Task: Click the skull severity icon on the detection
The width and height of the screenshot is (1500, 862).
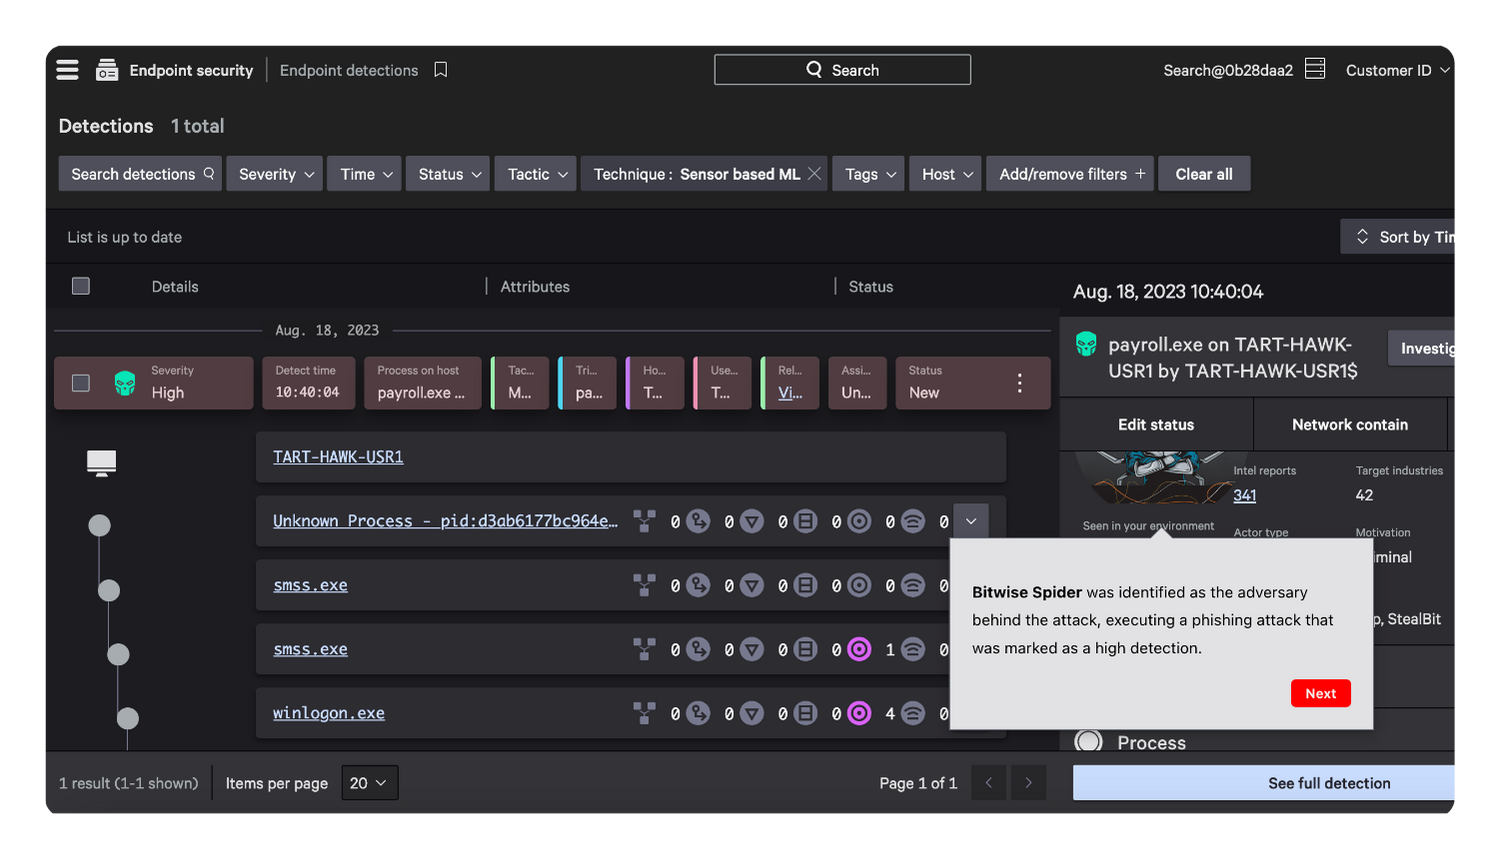Action: pos(124,382)
